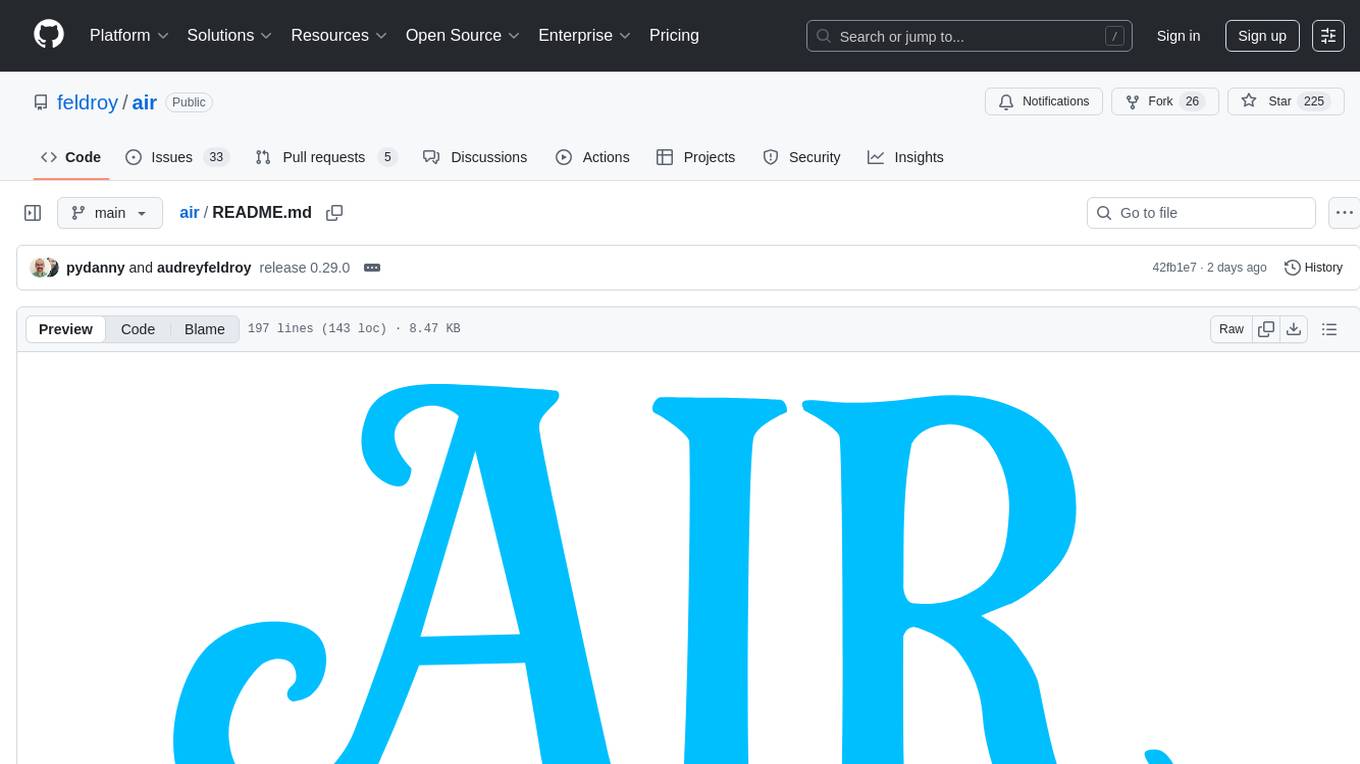1360x764 pixels.
Task: Click the Sign in link
Action: pos(1178,36)
